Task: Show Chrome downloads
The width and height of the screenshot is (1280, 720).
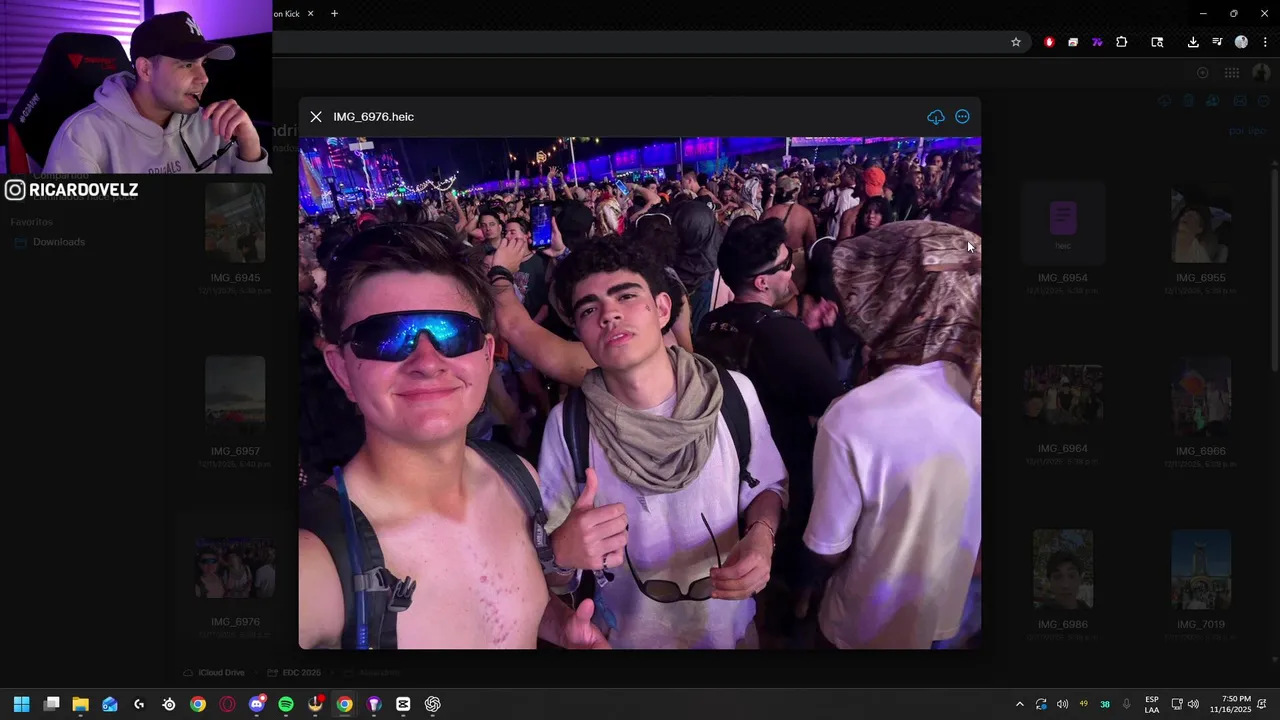Action: point(1193,42)
